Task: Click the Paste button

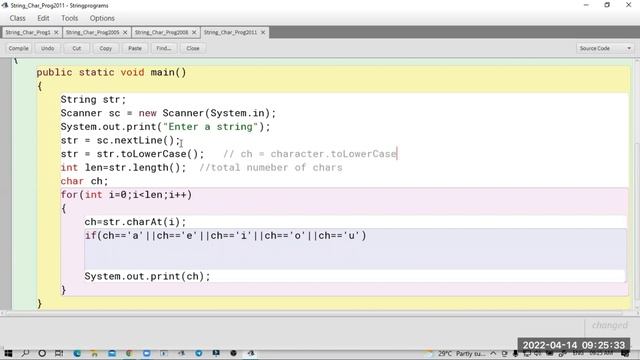Action: click(x=135, y=48)
